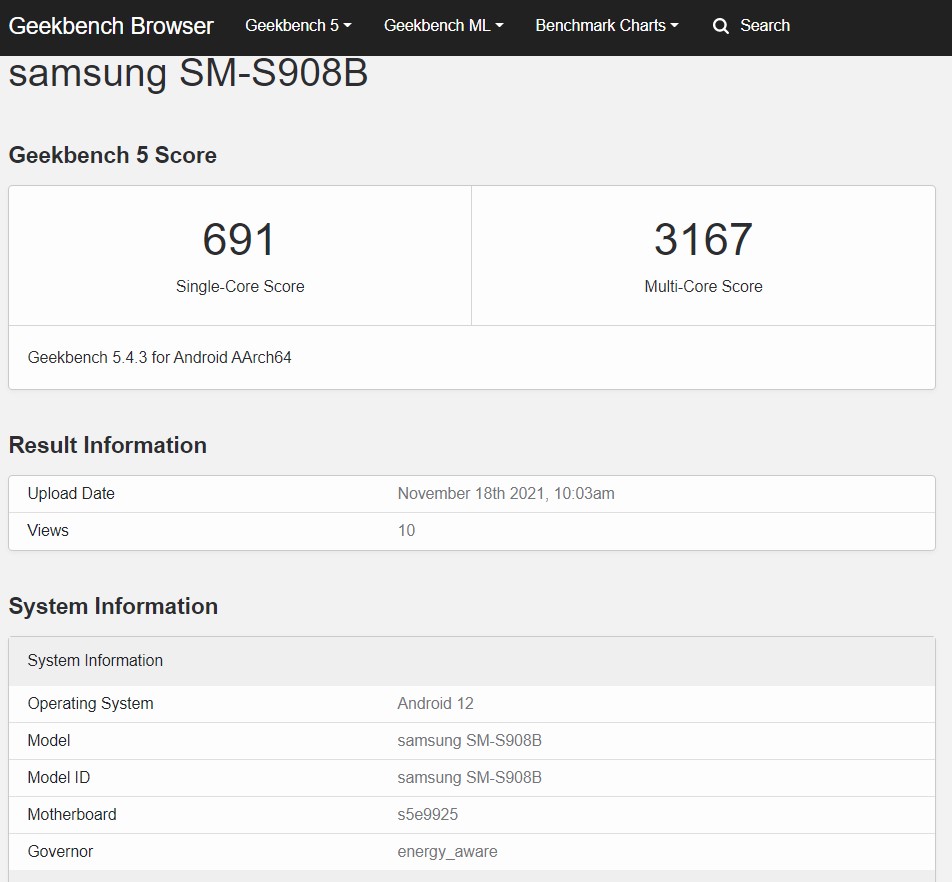
Task: Click the upload date November 18th 2021 value
Action: click(x=505, y=493)
